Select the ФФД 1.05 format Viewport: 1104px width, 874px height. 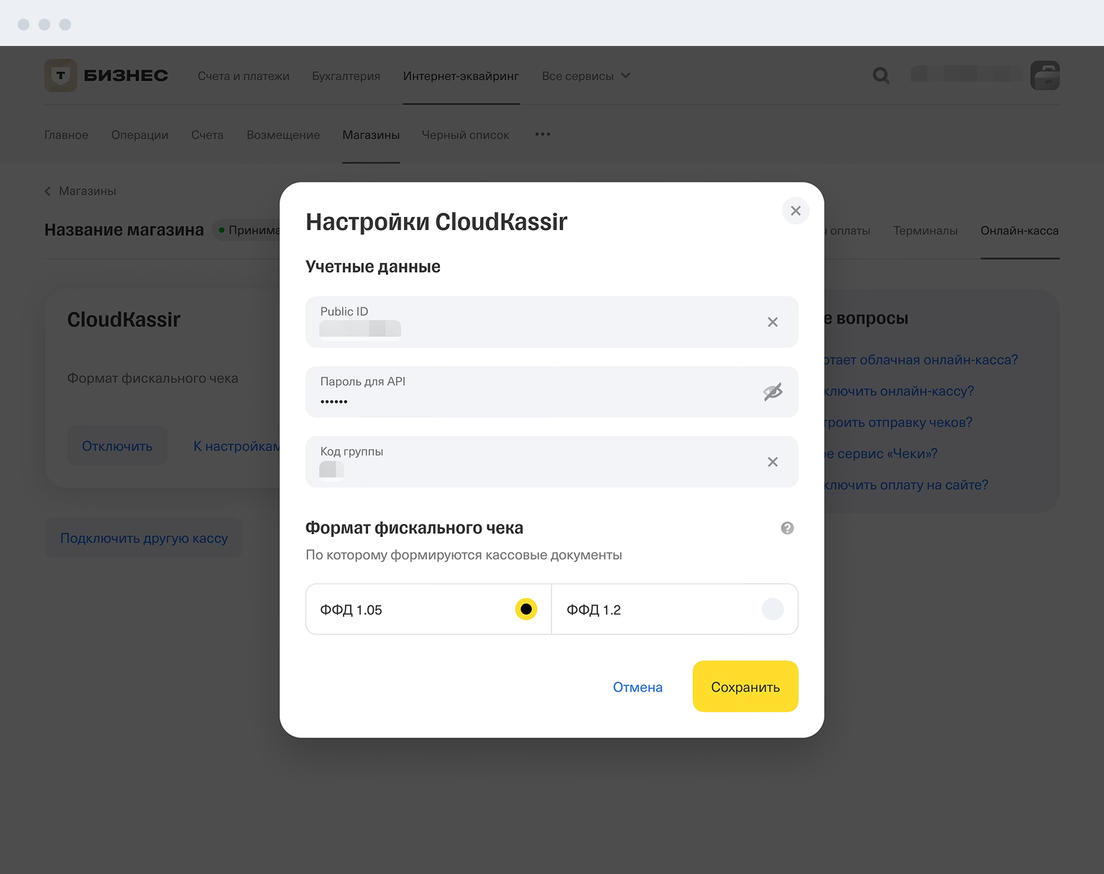tap(428, 609)
